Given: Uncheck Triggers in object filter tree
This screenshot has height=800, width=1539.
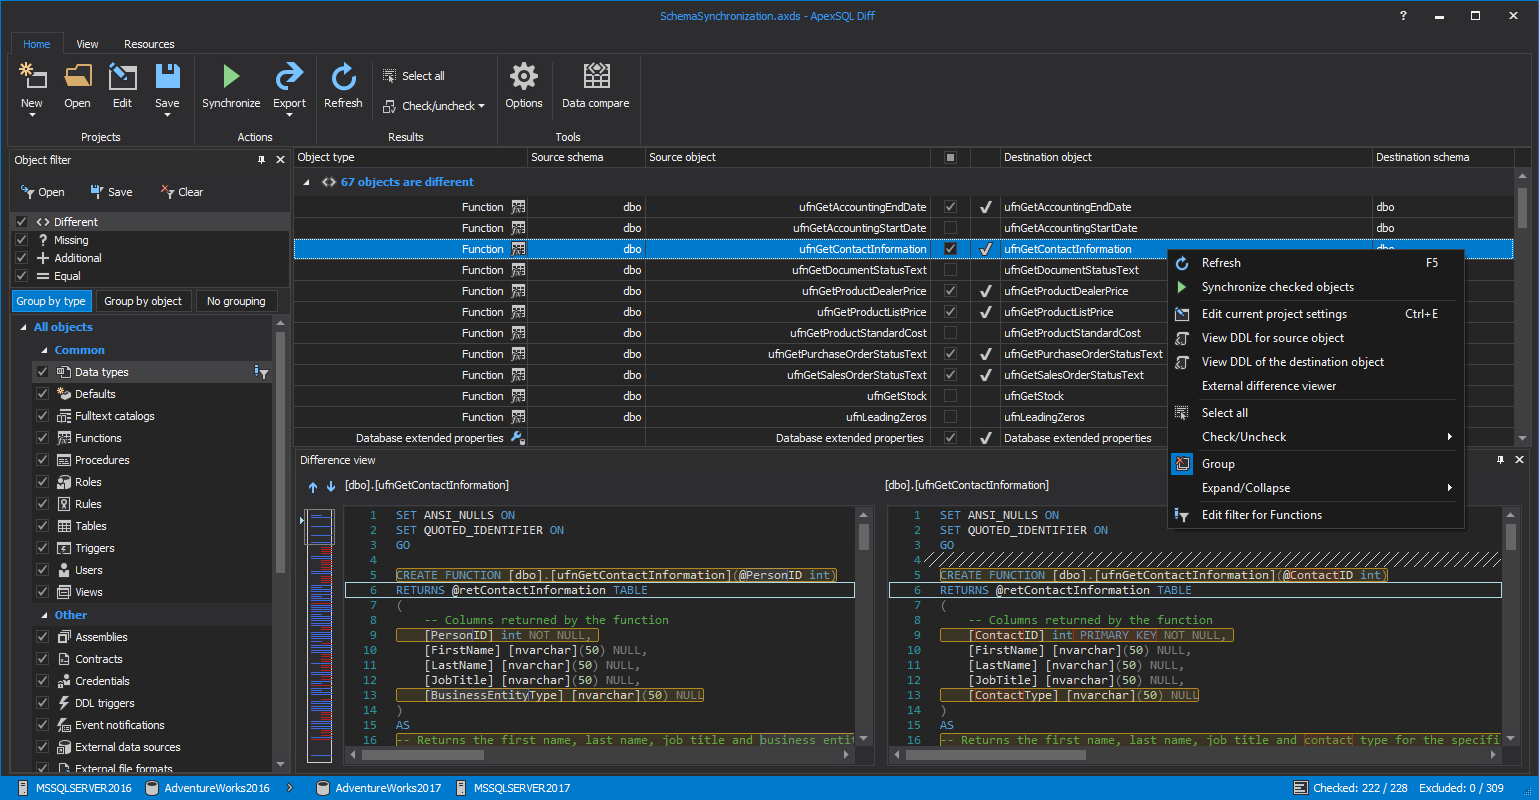Looking at the screenshot, I should point(43,548).
